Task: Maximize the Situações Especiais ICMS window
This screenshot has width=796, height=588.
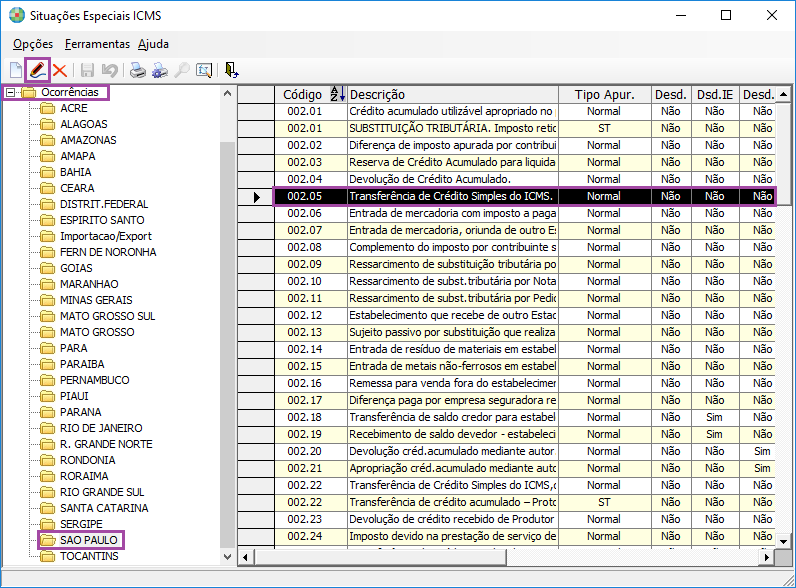Action: (726, 15)
